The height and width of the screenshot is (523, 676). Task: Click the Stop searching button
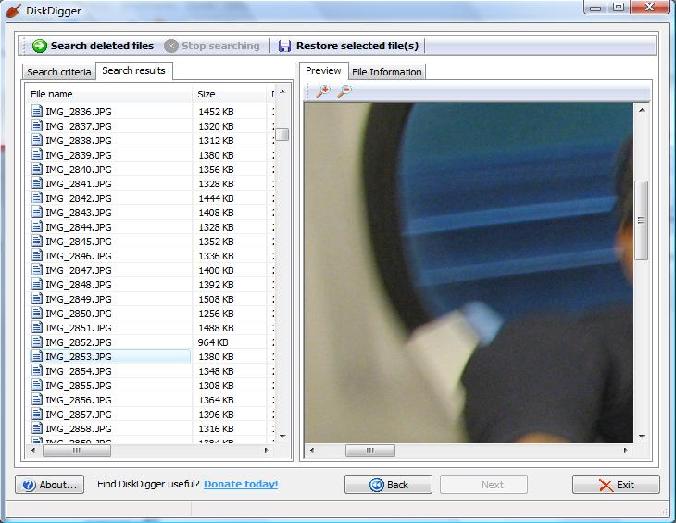212,46
